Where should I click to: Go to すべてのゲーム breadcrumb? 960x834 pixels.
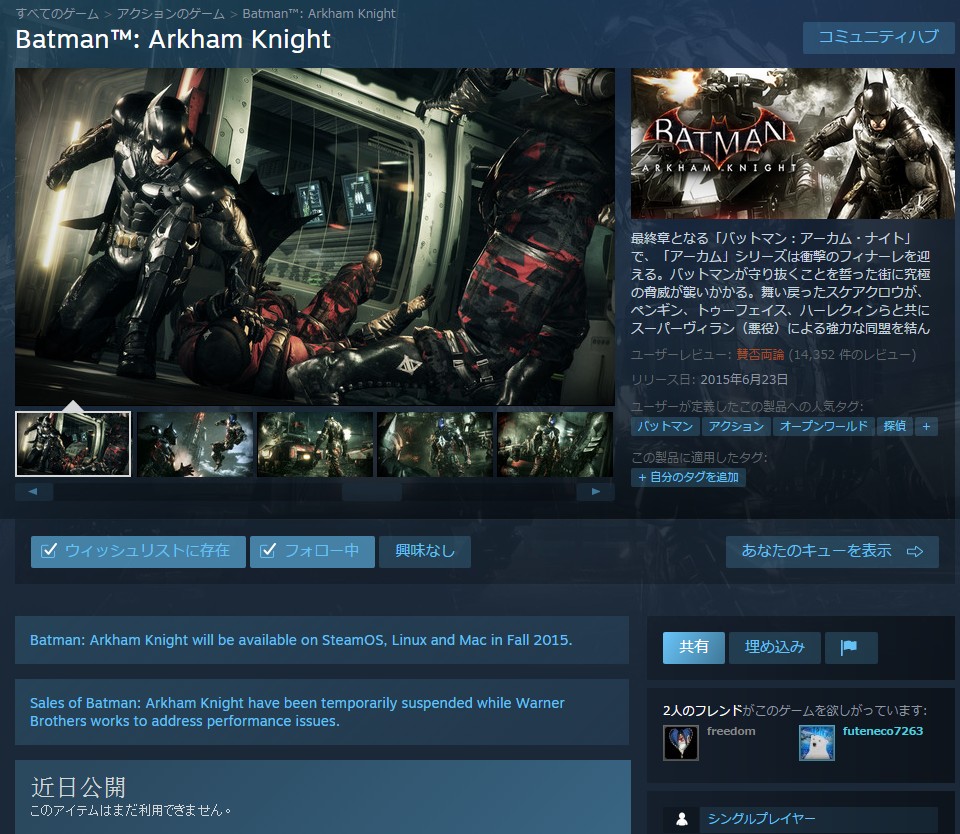[57, 13]
